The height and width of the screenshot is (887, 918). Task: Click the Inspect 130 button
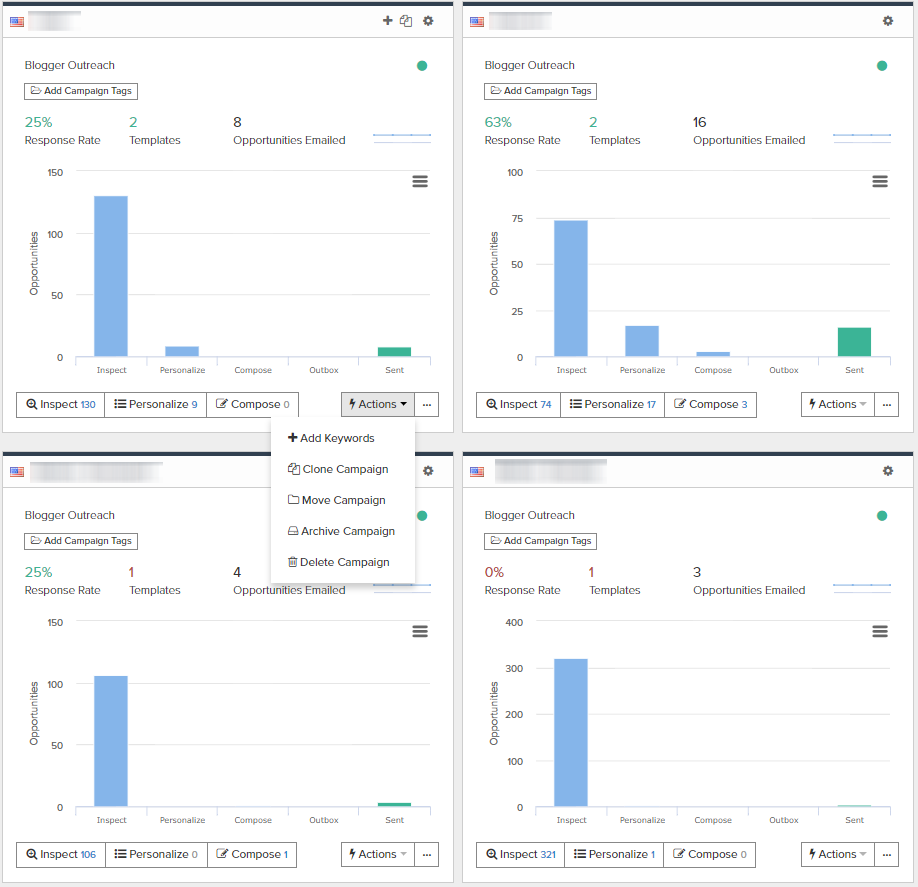tap(61, 405)
